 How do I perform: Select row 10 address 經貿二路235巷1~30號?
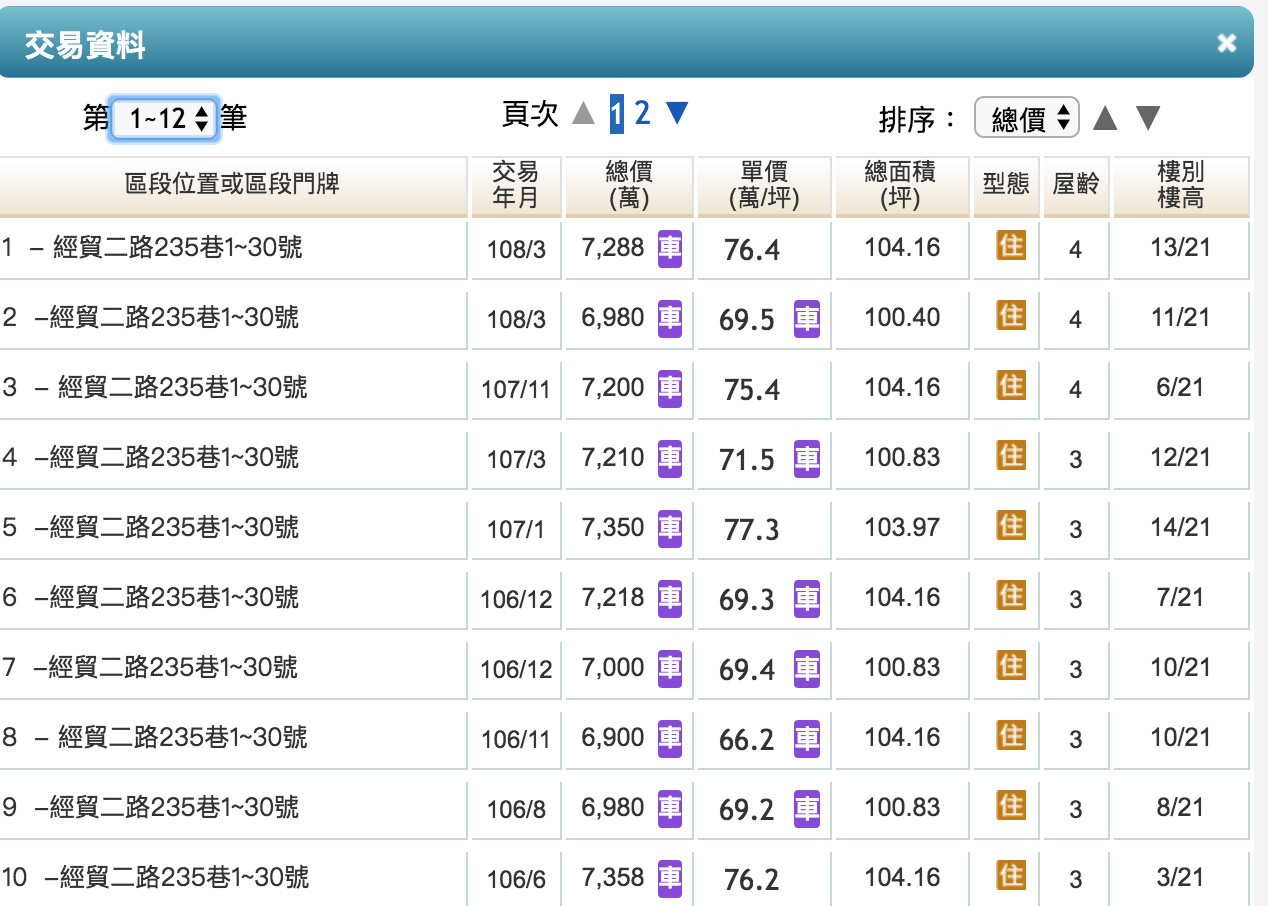[184, 878]
